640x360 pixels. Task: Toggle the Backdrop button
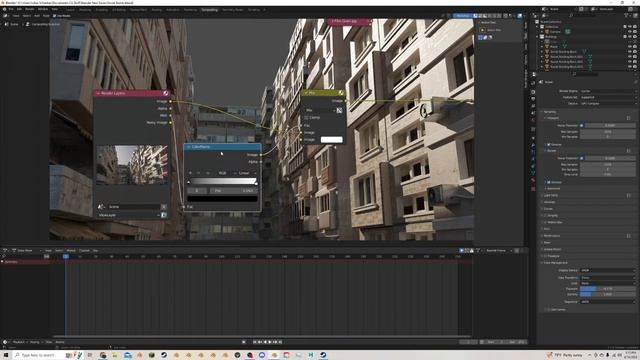(x=462, y=16)
